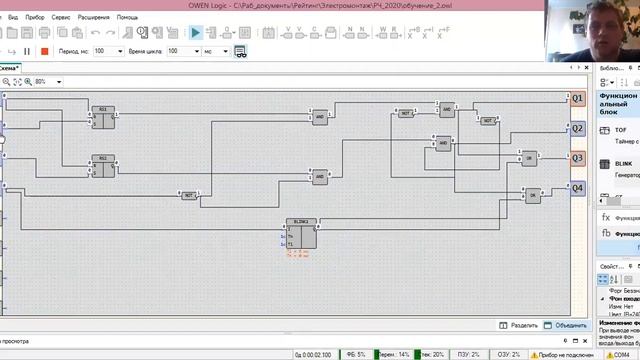Screen dimensions: 640x360
Task: Select output Q4 on the canvas
Action: pos(577,188)
